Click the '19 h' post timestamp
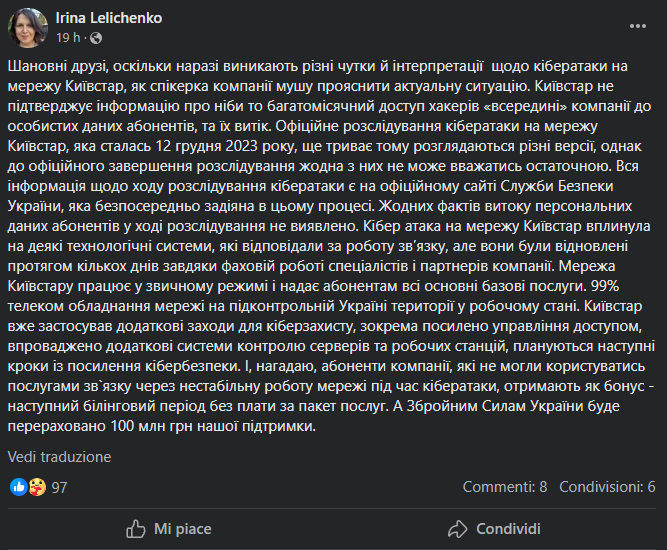667x550 pixels. pyautogui.click(x=68, y=38)
